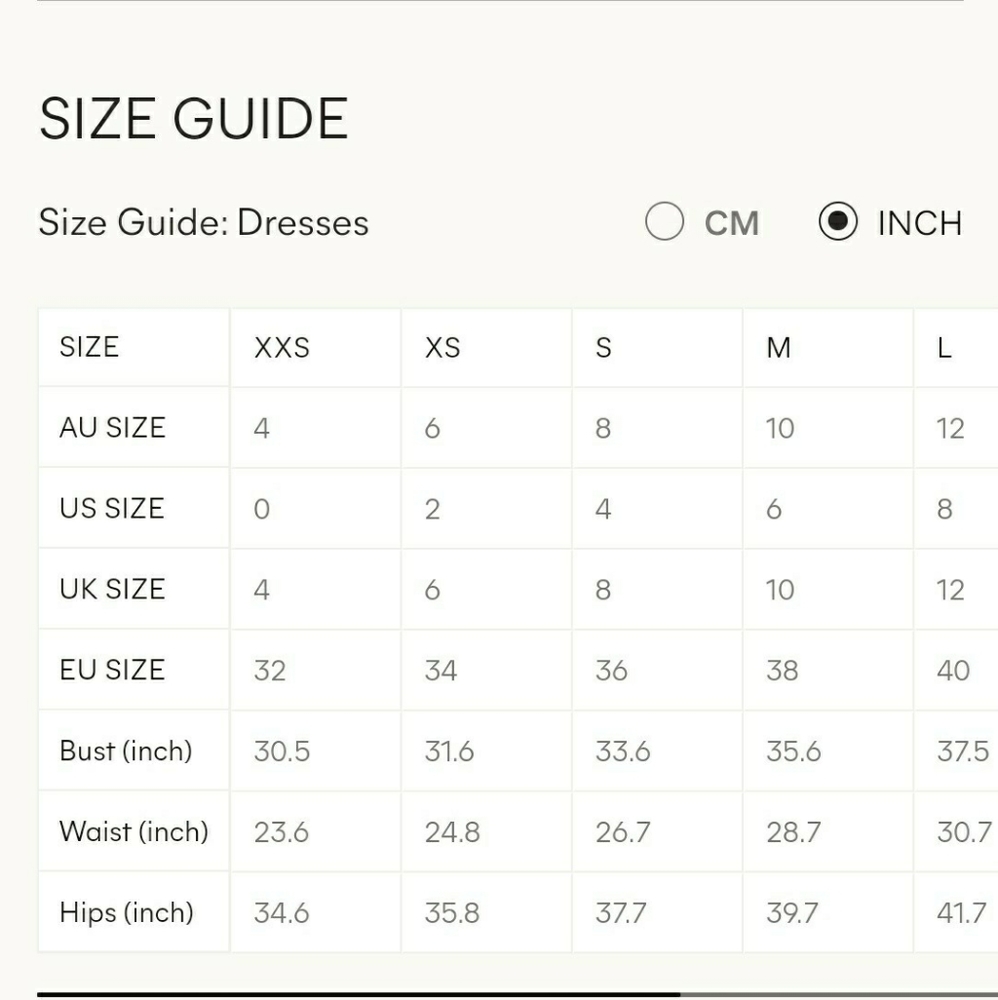
Task: Click the INCH unit label
Action: (920, 223)
